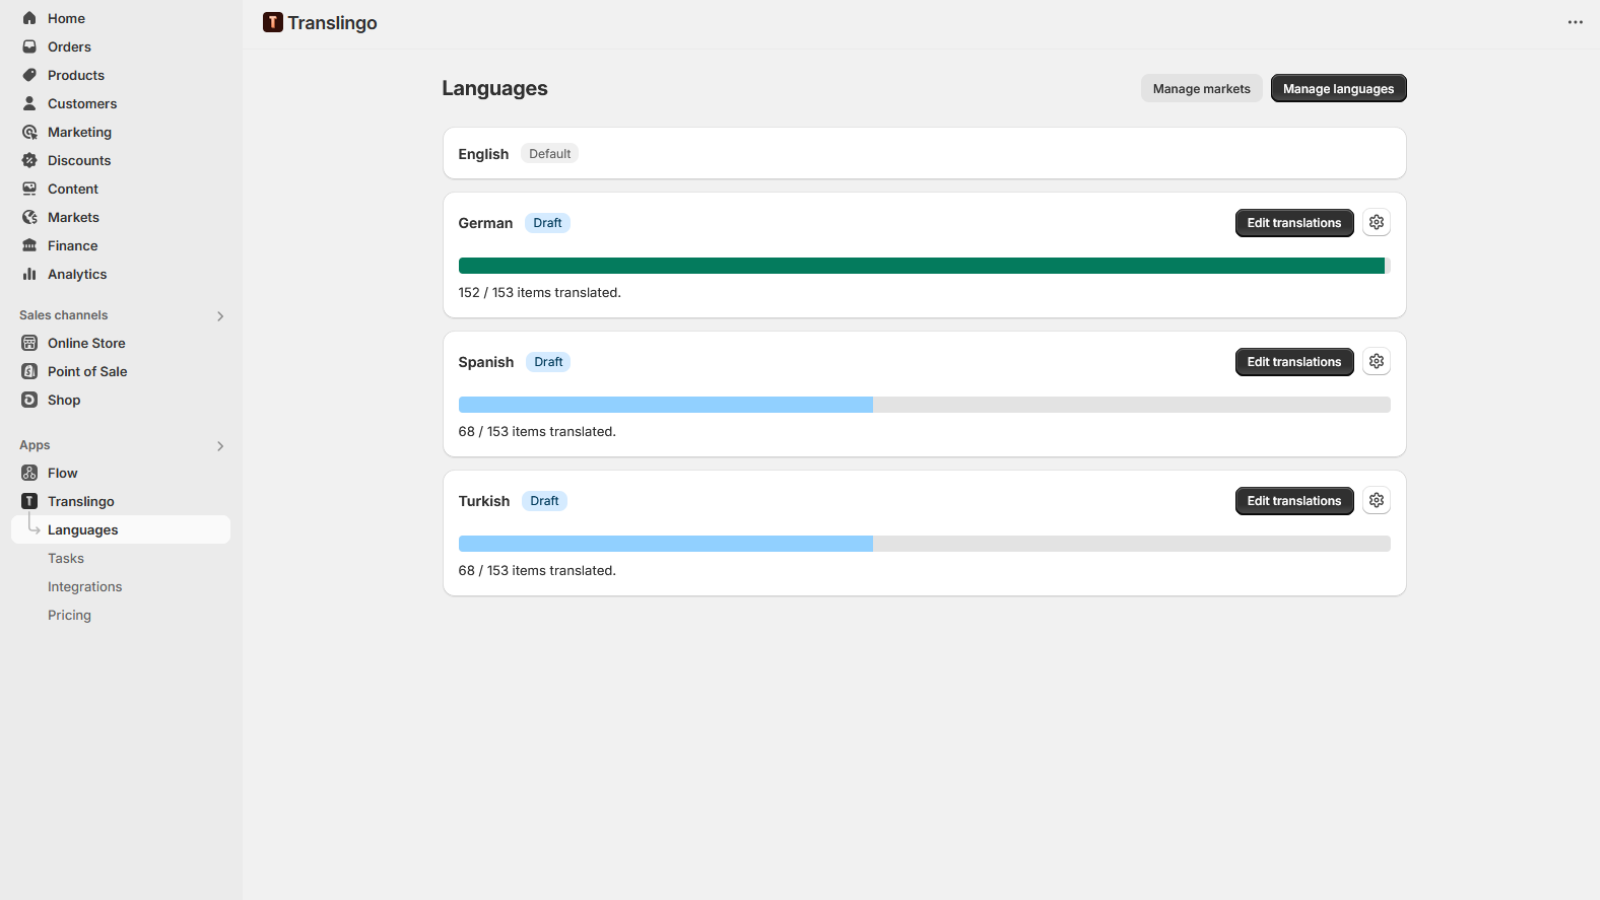Open German language settings gear
Screen dimensions: 1600x900
(1377, 222)
